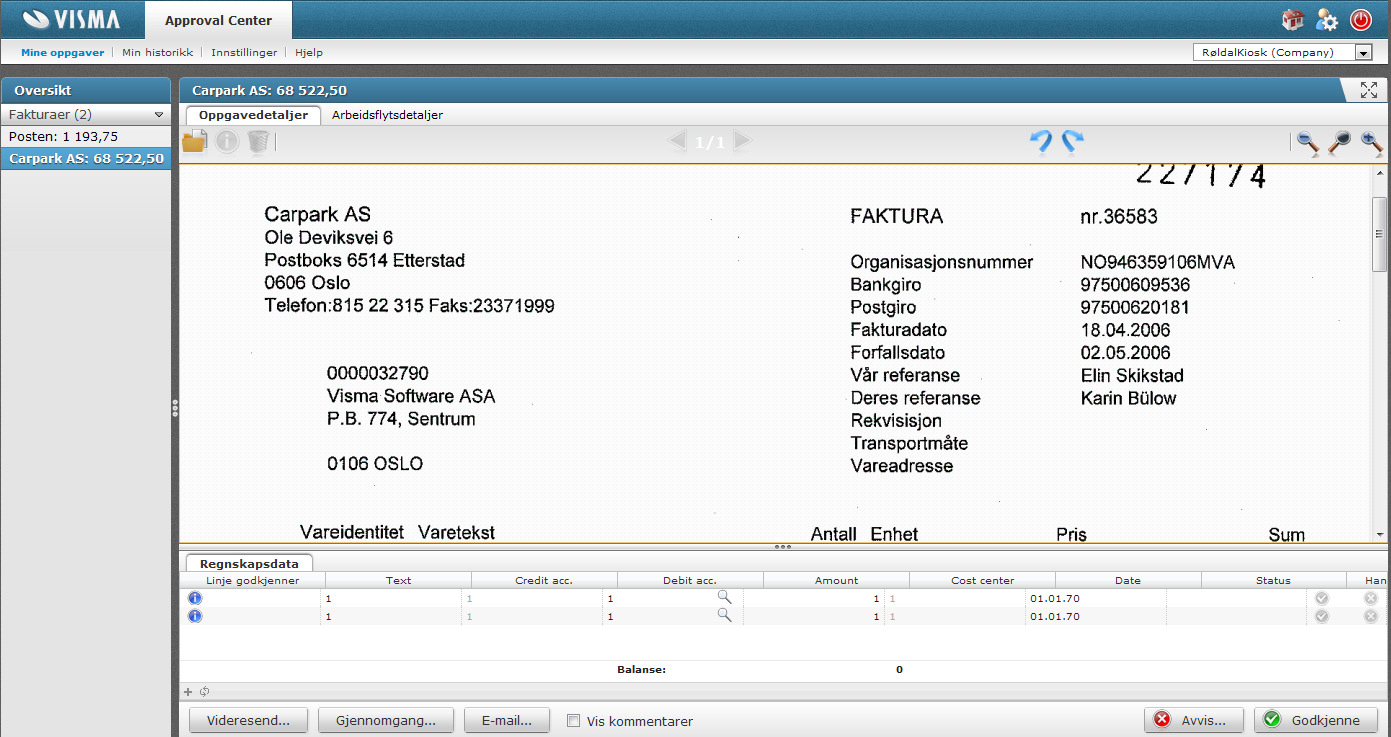Viewport: 1391px width, 737px height.
Task: Open Hjelp menu
Action: (x=309, y=52)
